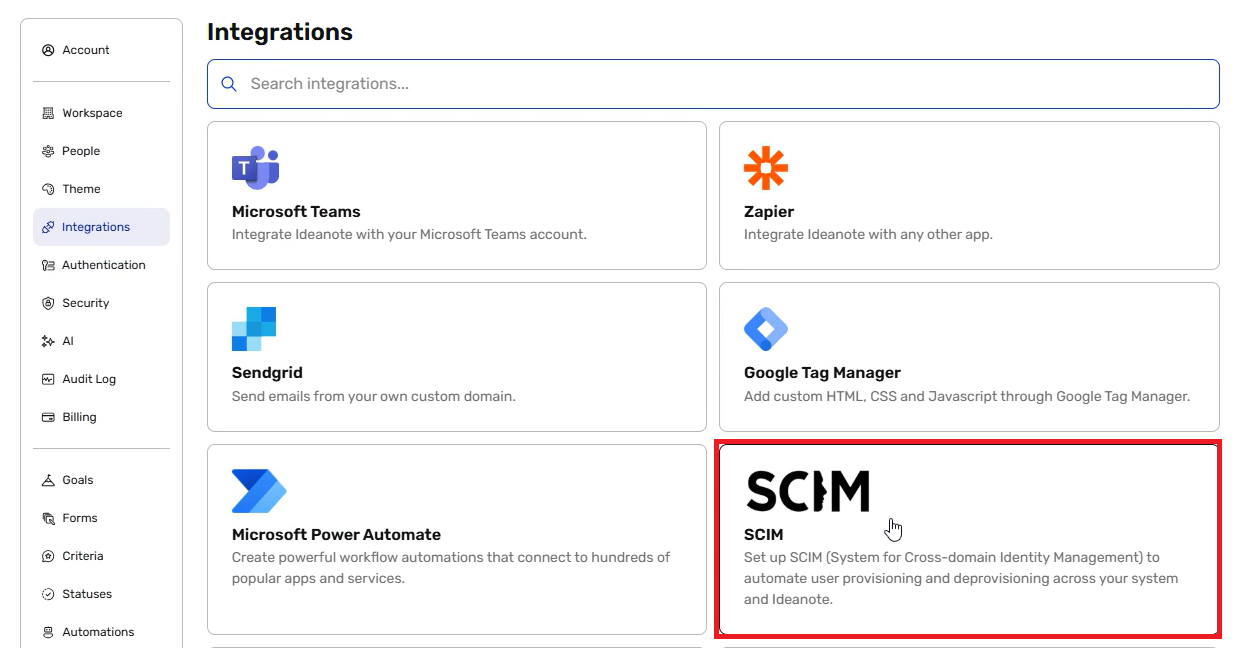Go to Automations settings

[x=101, y=632]
